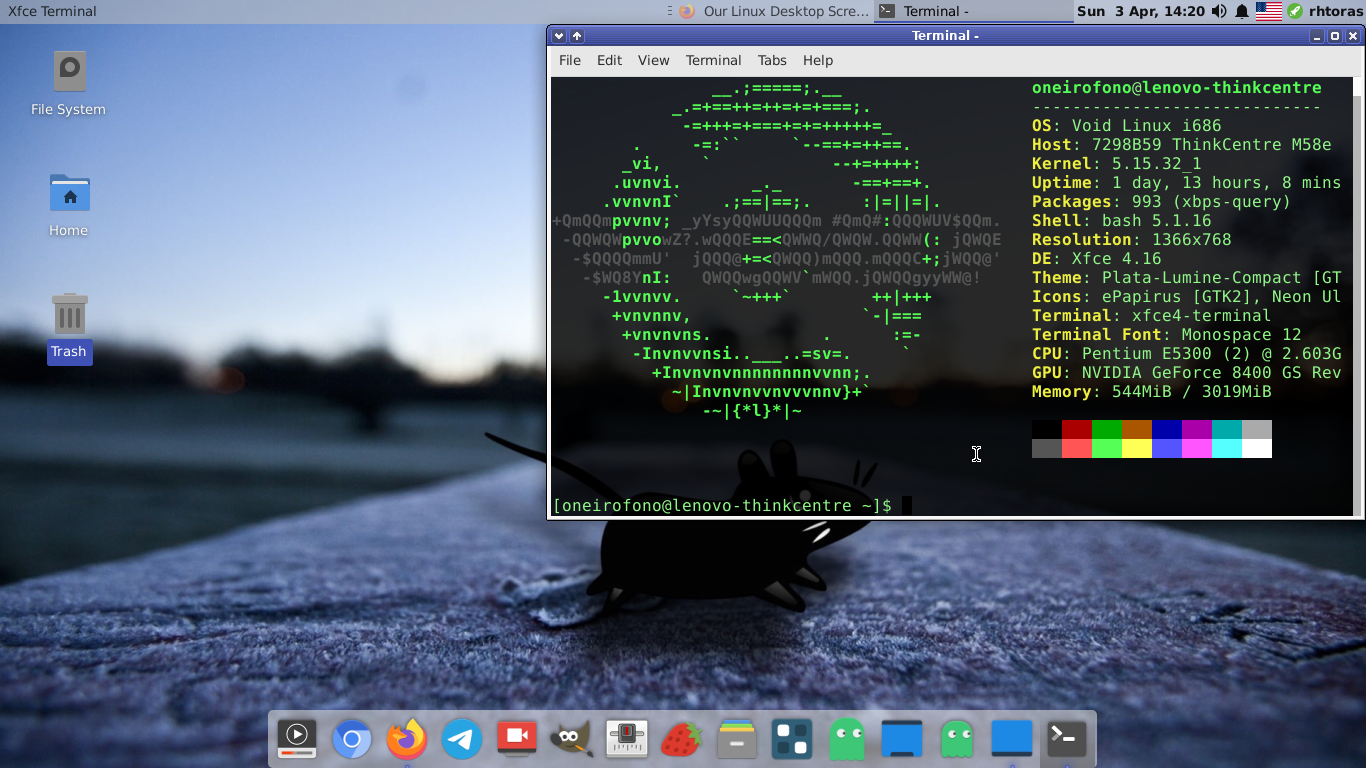Maximize the Terminal window

[x=1335, y=36]
